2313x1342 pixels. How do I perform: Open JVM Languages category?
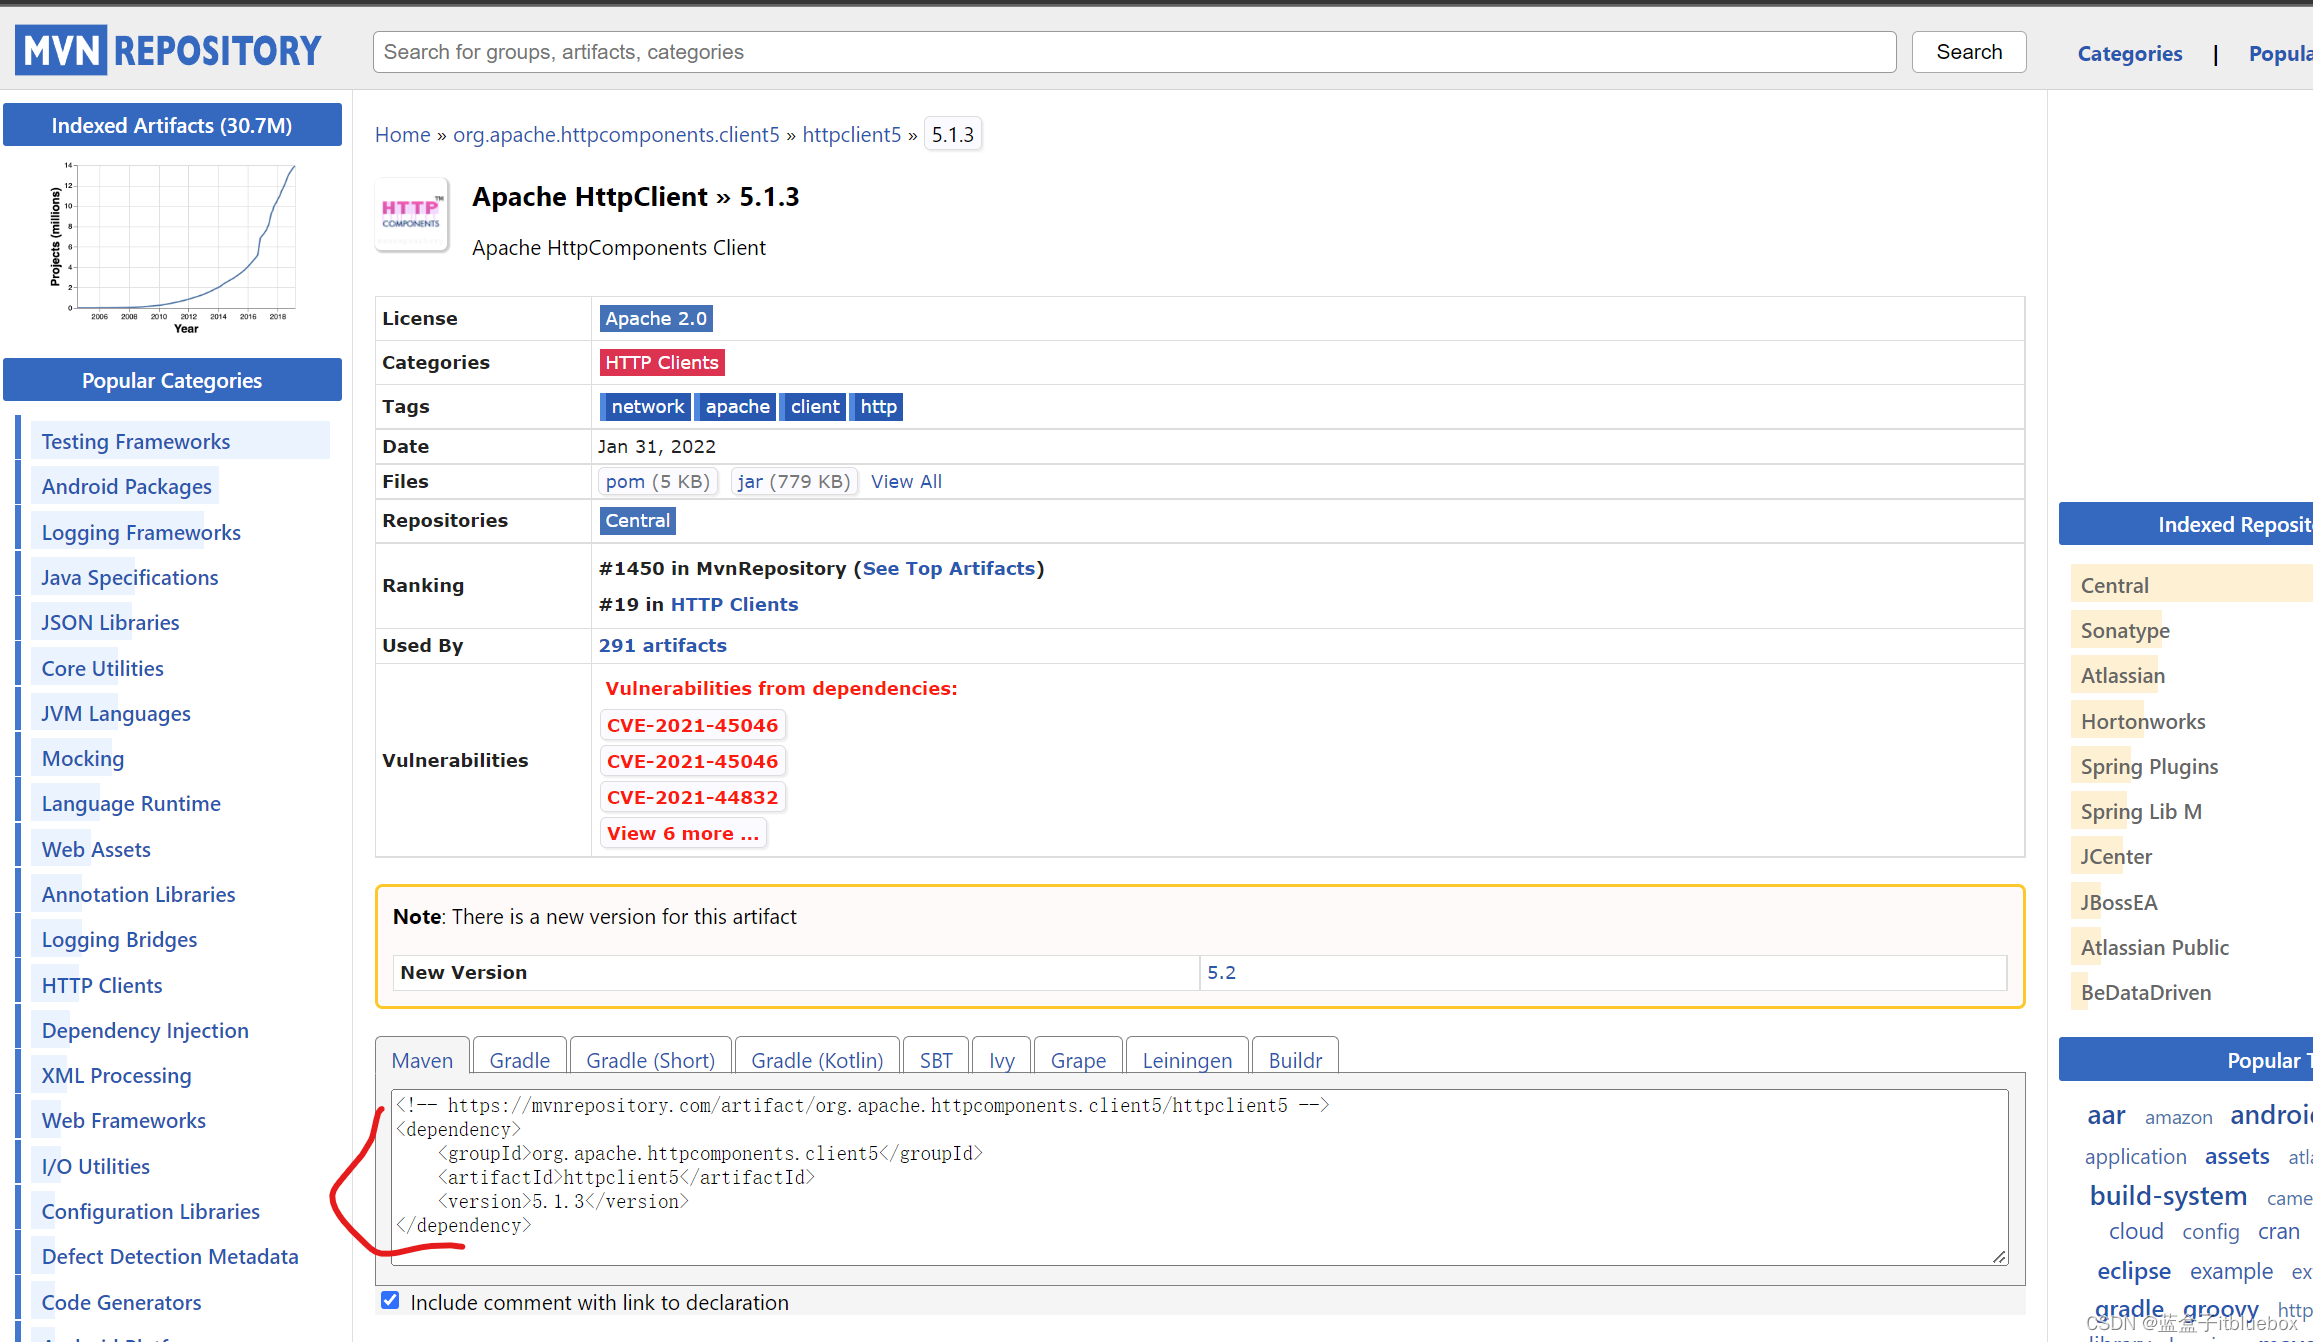(115, 713)
